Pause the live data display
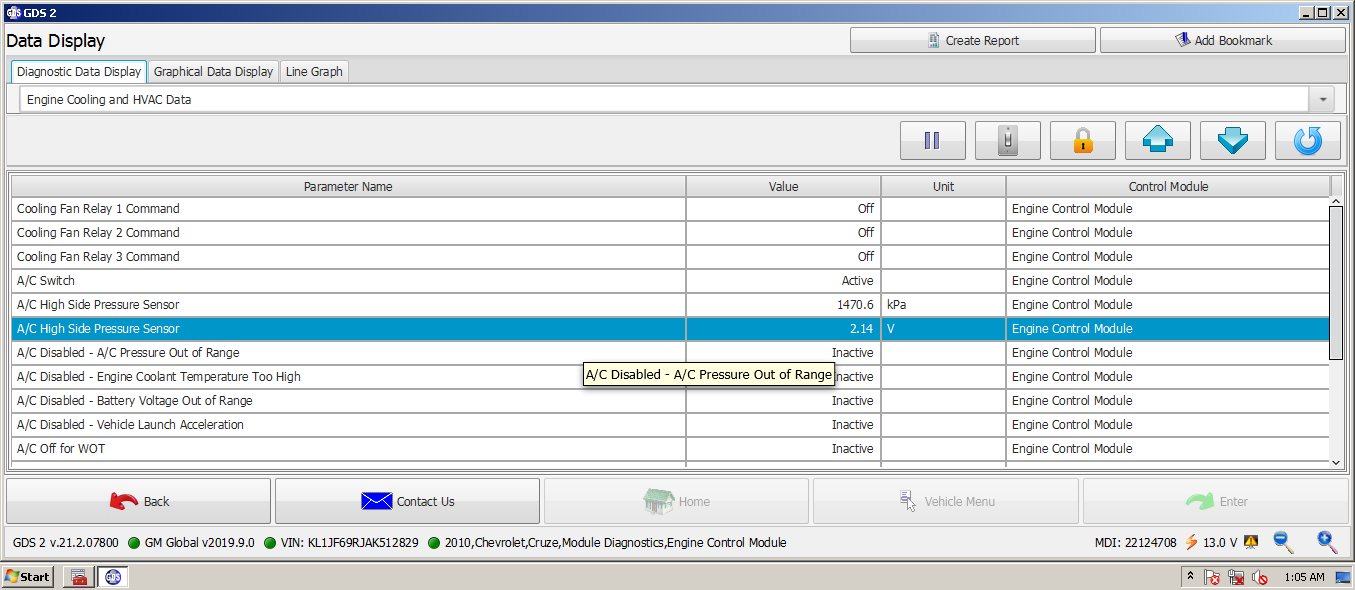Image resolution: width=1355 pixels, height=590 pixels. (x=932, y=141)
